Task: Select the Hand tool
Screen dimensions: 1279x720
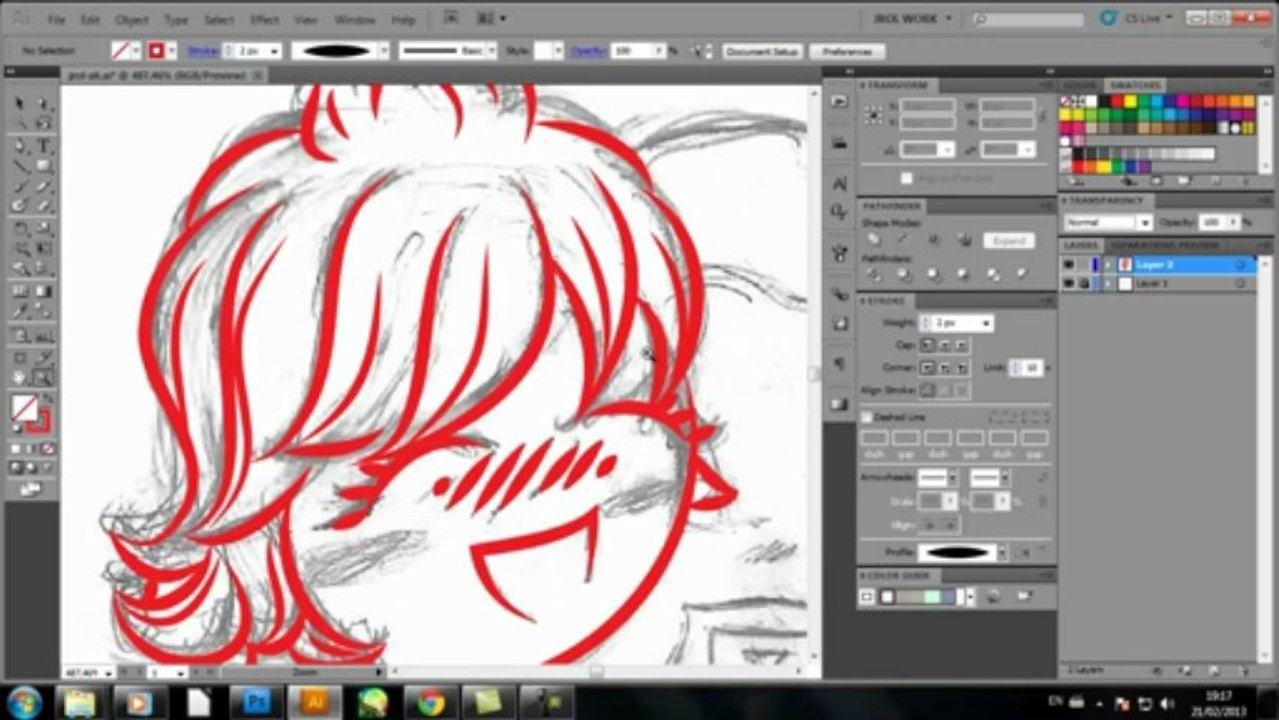Action: point(19,377)
